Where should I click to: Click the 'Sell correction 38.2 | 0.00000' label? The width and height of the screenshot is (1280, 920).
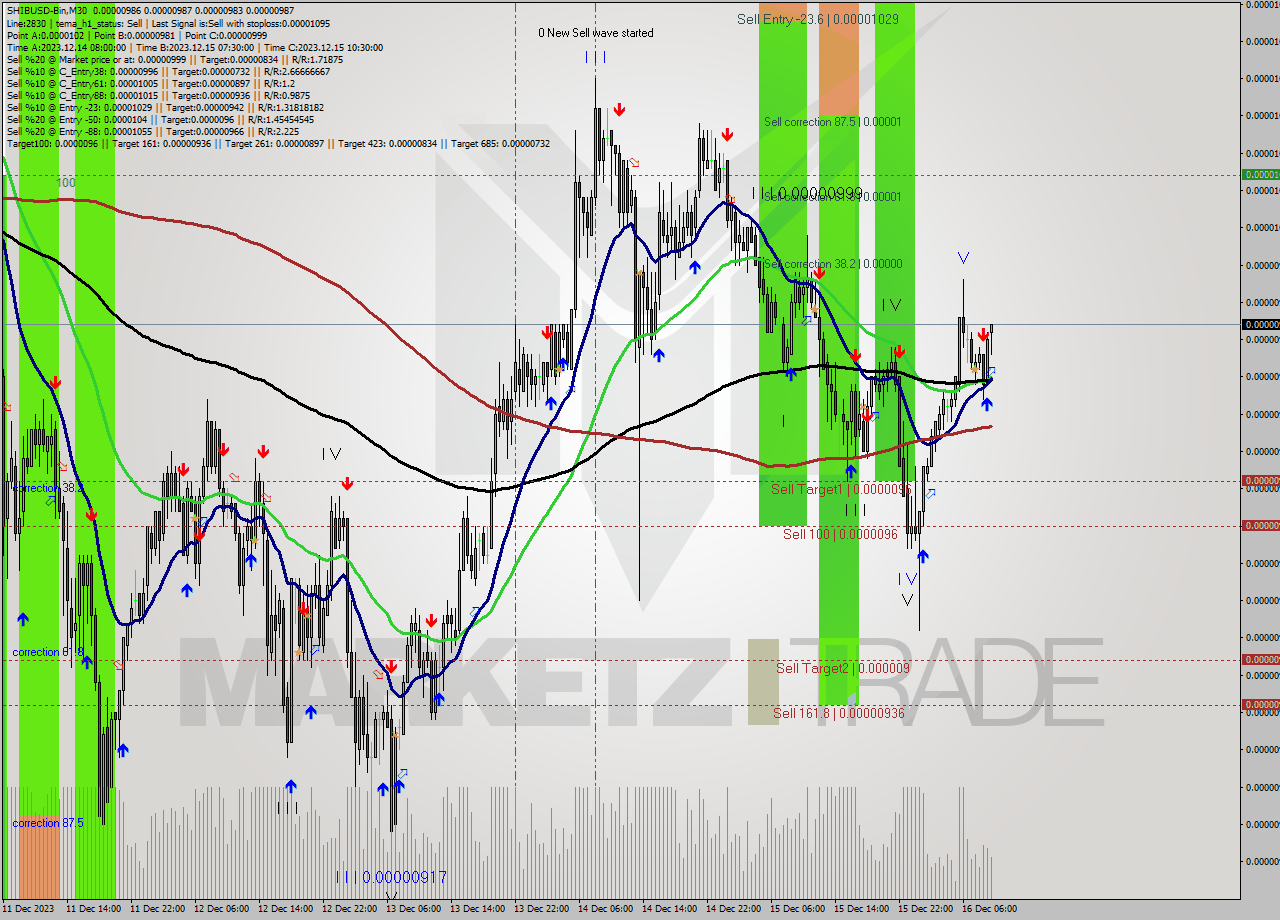point(832,264)
